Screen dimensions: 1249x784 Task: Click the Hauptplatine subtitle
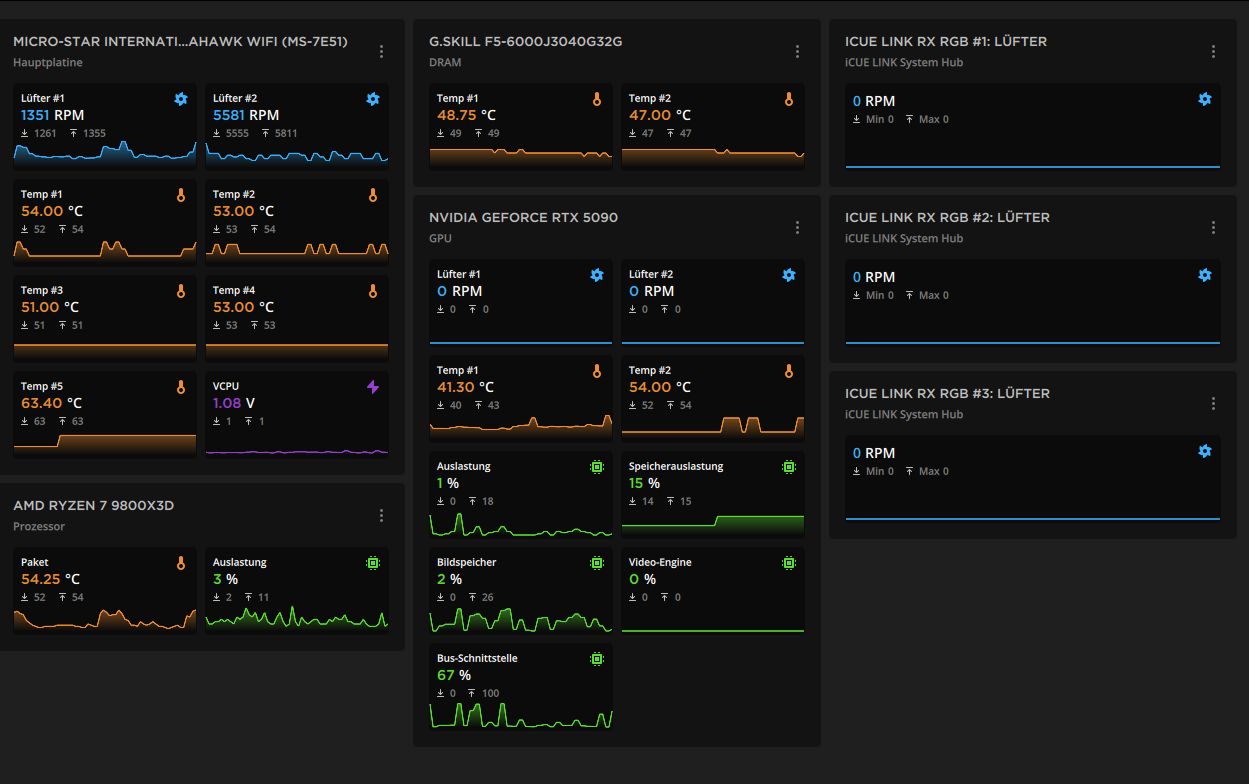click(x=48, y=62)
